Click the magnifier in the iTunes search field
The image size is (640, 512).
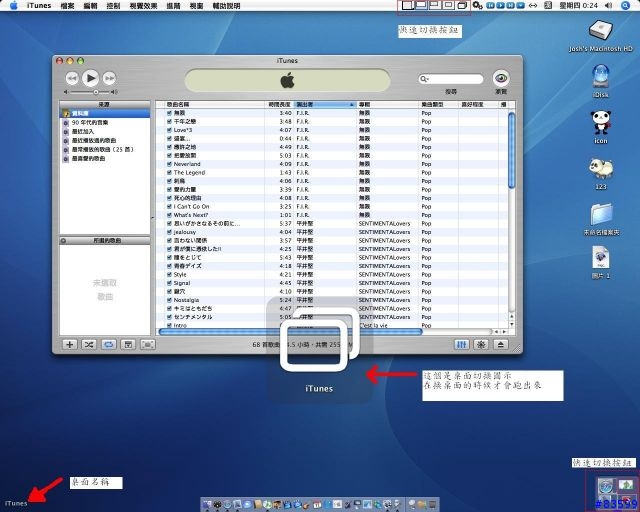pos(424,79)
